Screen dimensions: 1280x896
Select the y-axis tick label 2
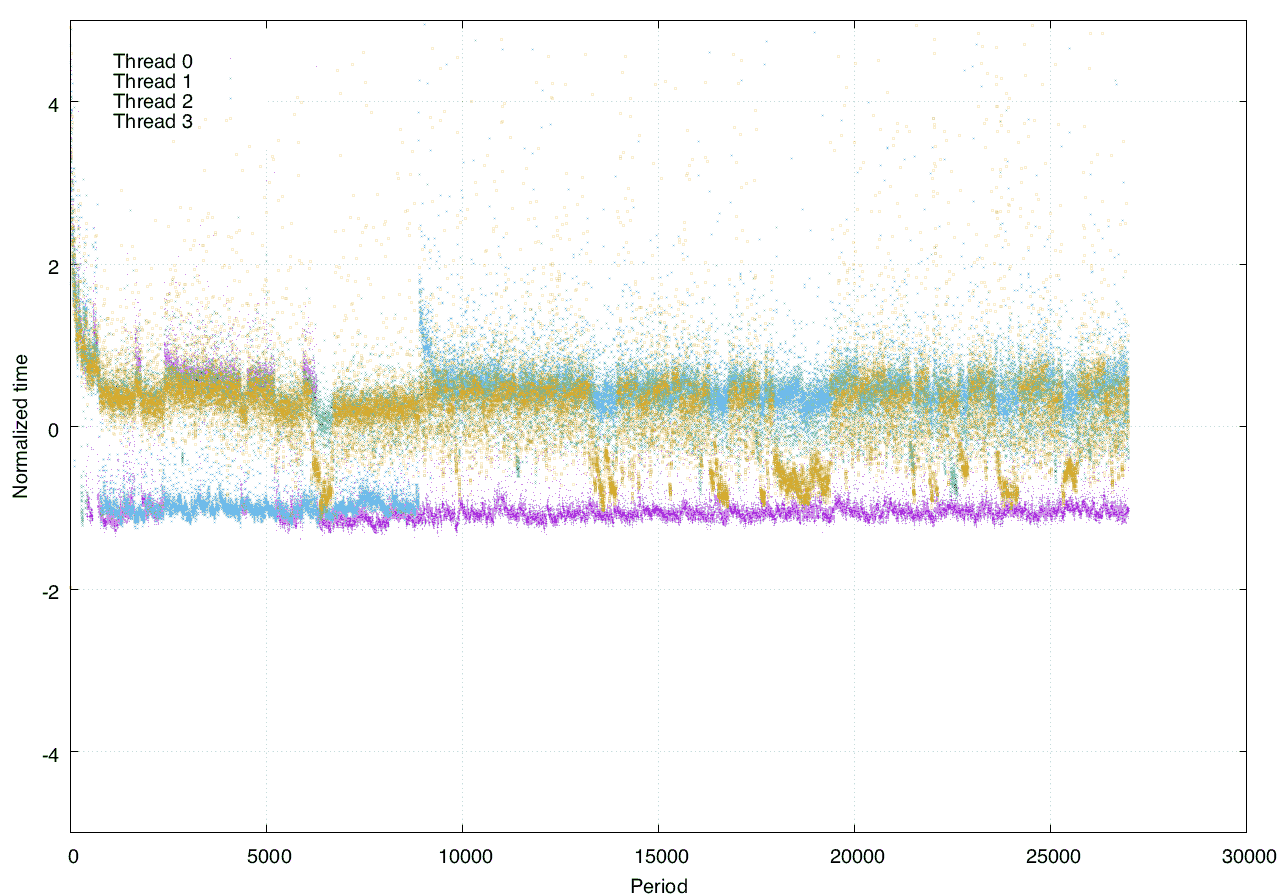[53, 266]
